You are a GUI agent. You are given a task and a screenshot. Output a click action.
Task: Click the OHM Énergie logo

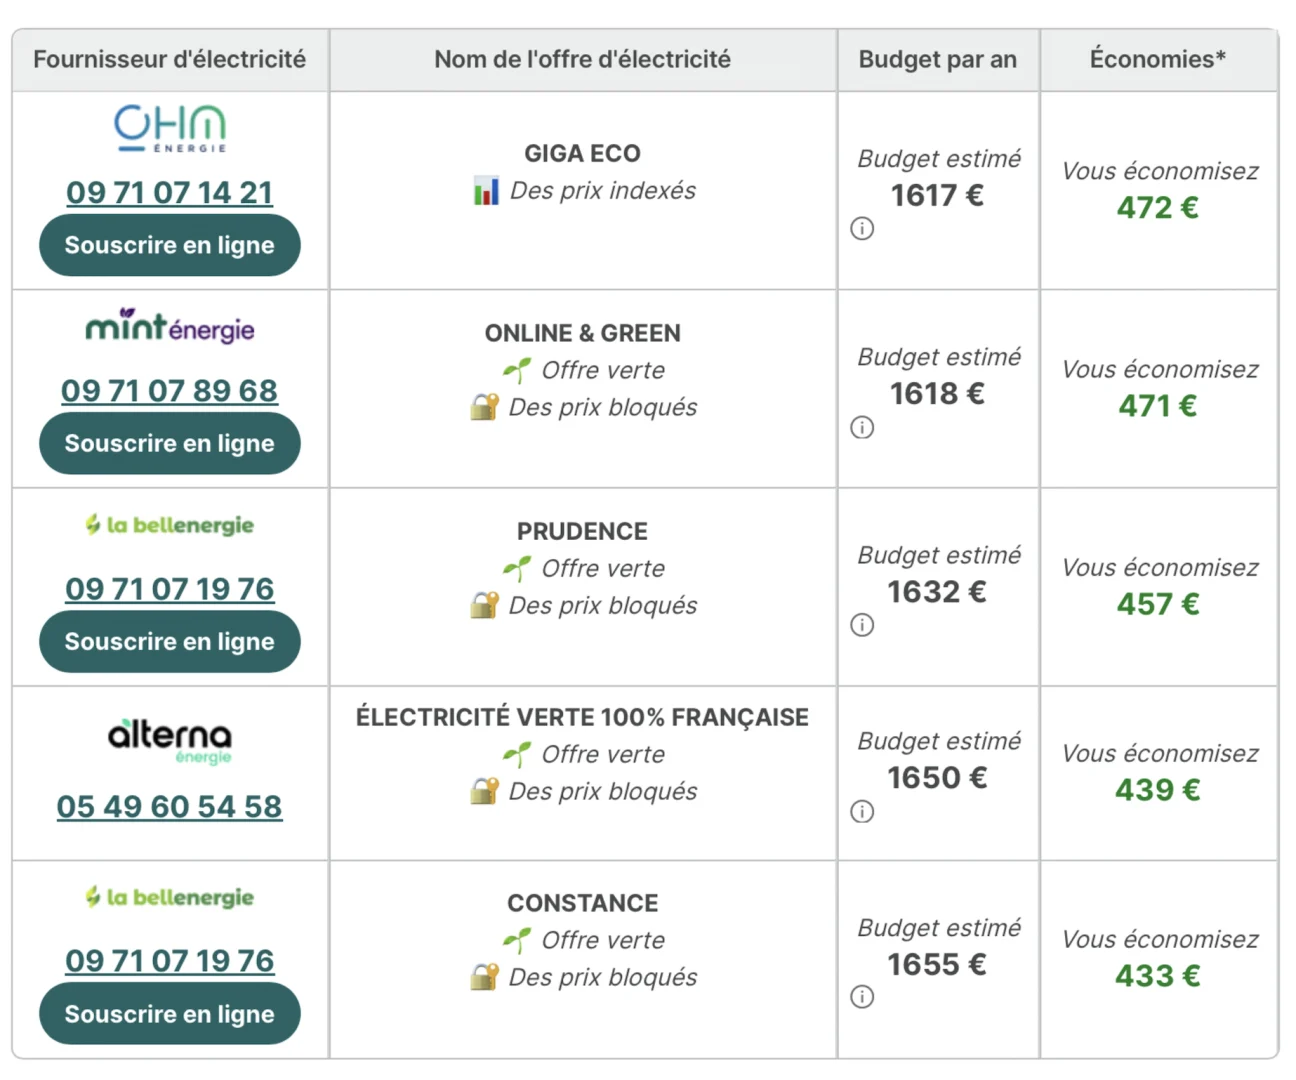(169, 128)
